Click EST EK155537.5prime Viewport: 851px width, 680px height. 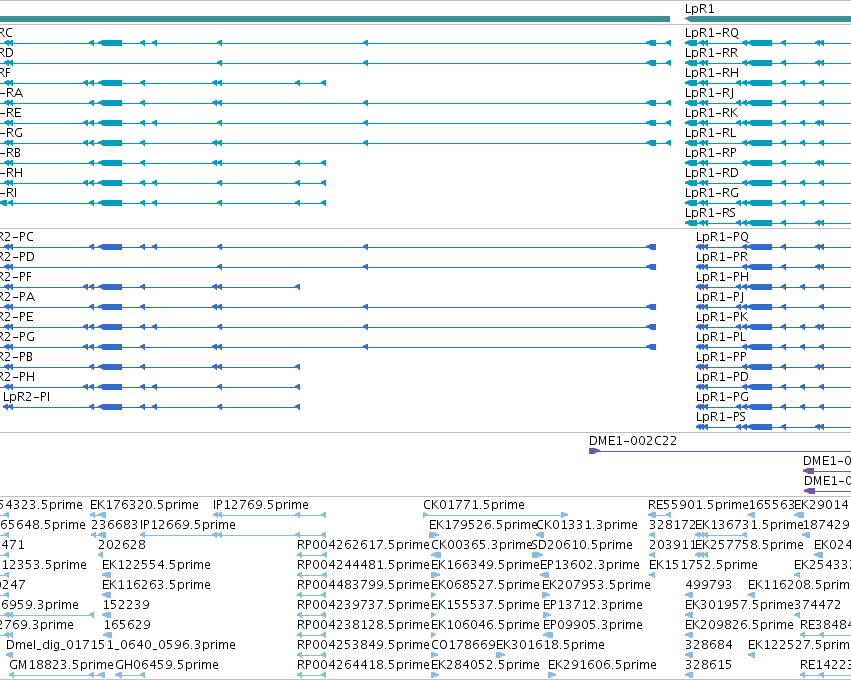pyautogui.click(x=485, y=605)
